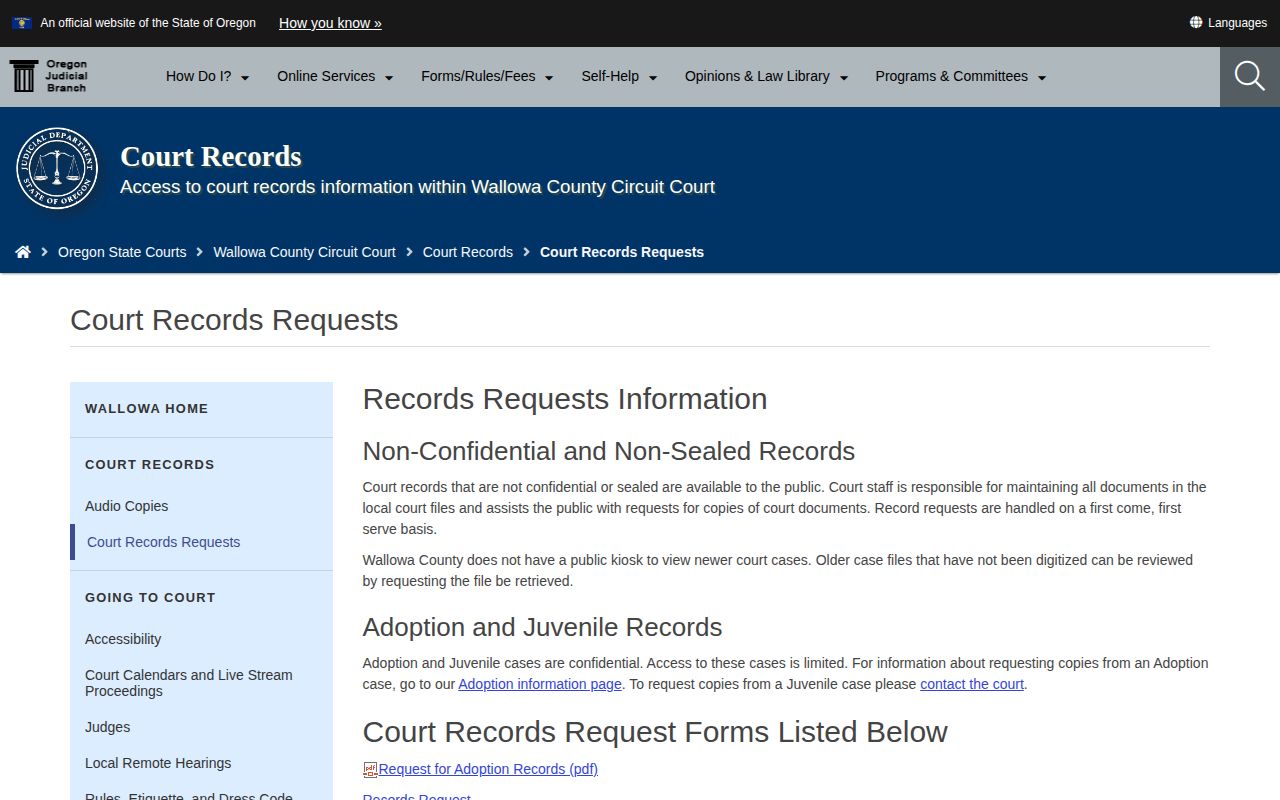This screenshot has height=800, width=1280.
Task: Click the Court Records banner title
Action: tap(211, 156)
